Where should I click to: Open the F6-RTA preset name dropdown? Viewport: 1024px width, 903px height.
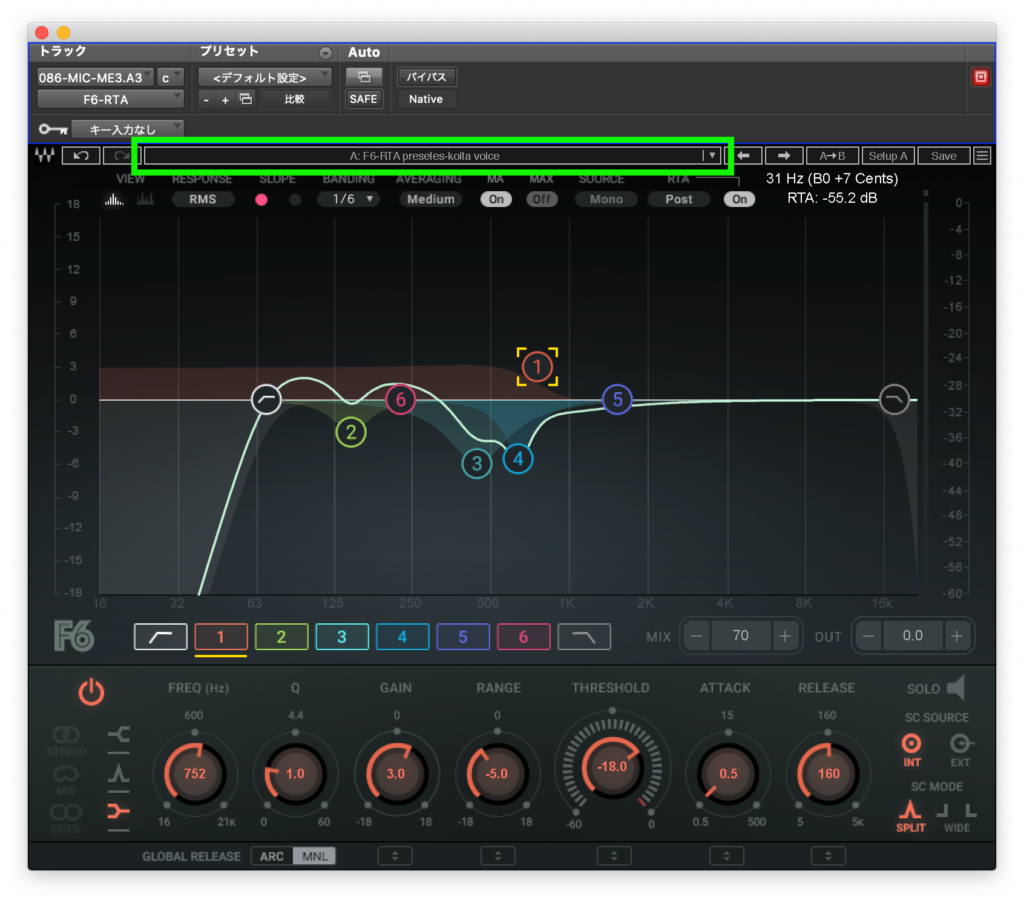[x=710, y=156]
